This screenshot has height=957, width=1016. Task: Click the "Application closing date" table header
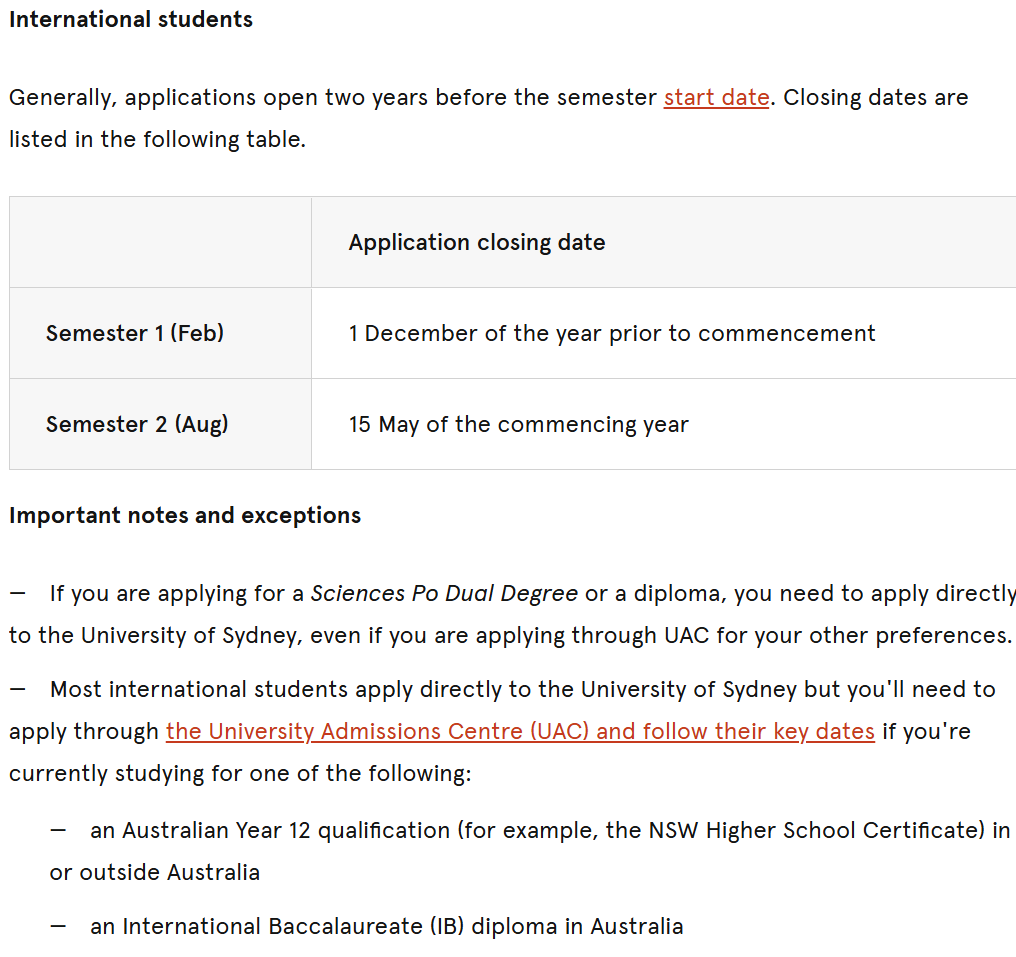pos(477,243)
